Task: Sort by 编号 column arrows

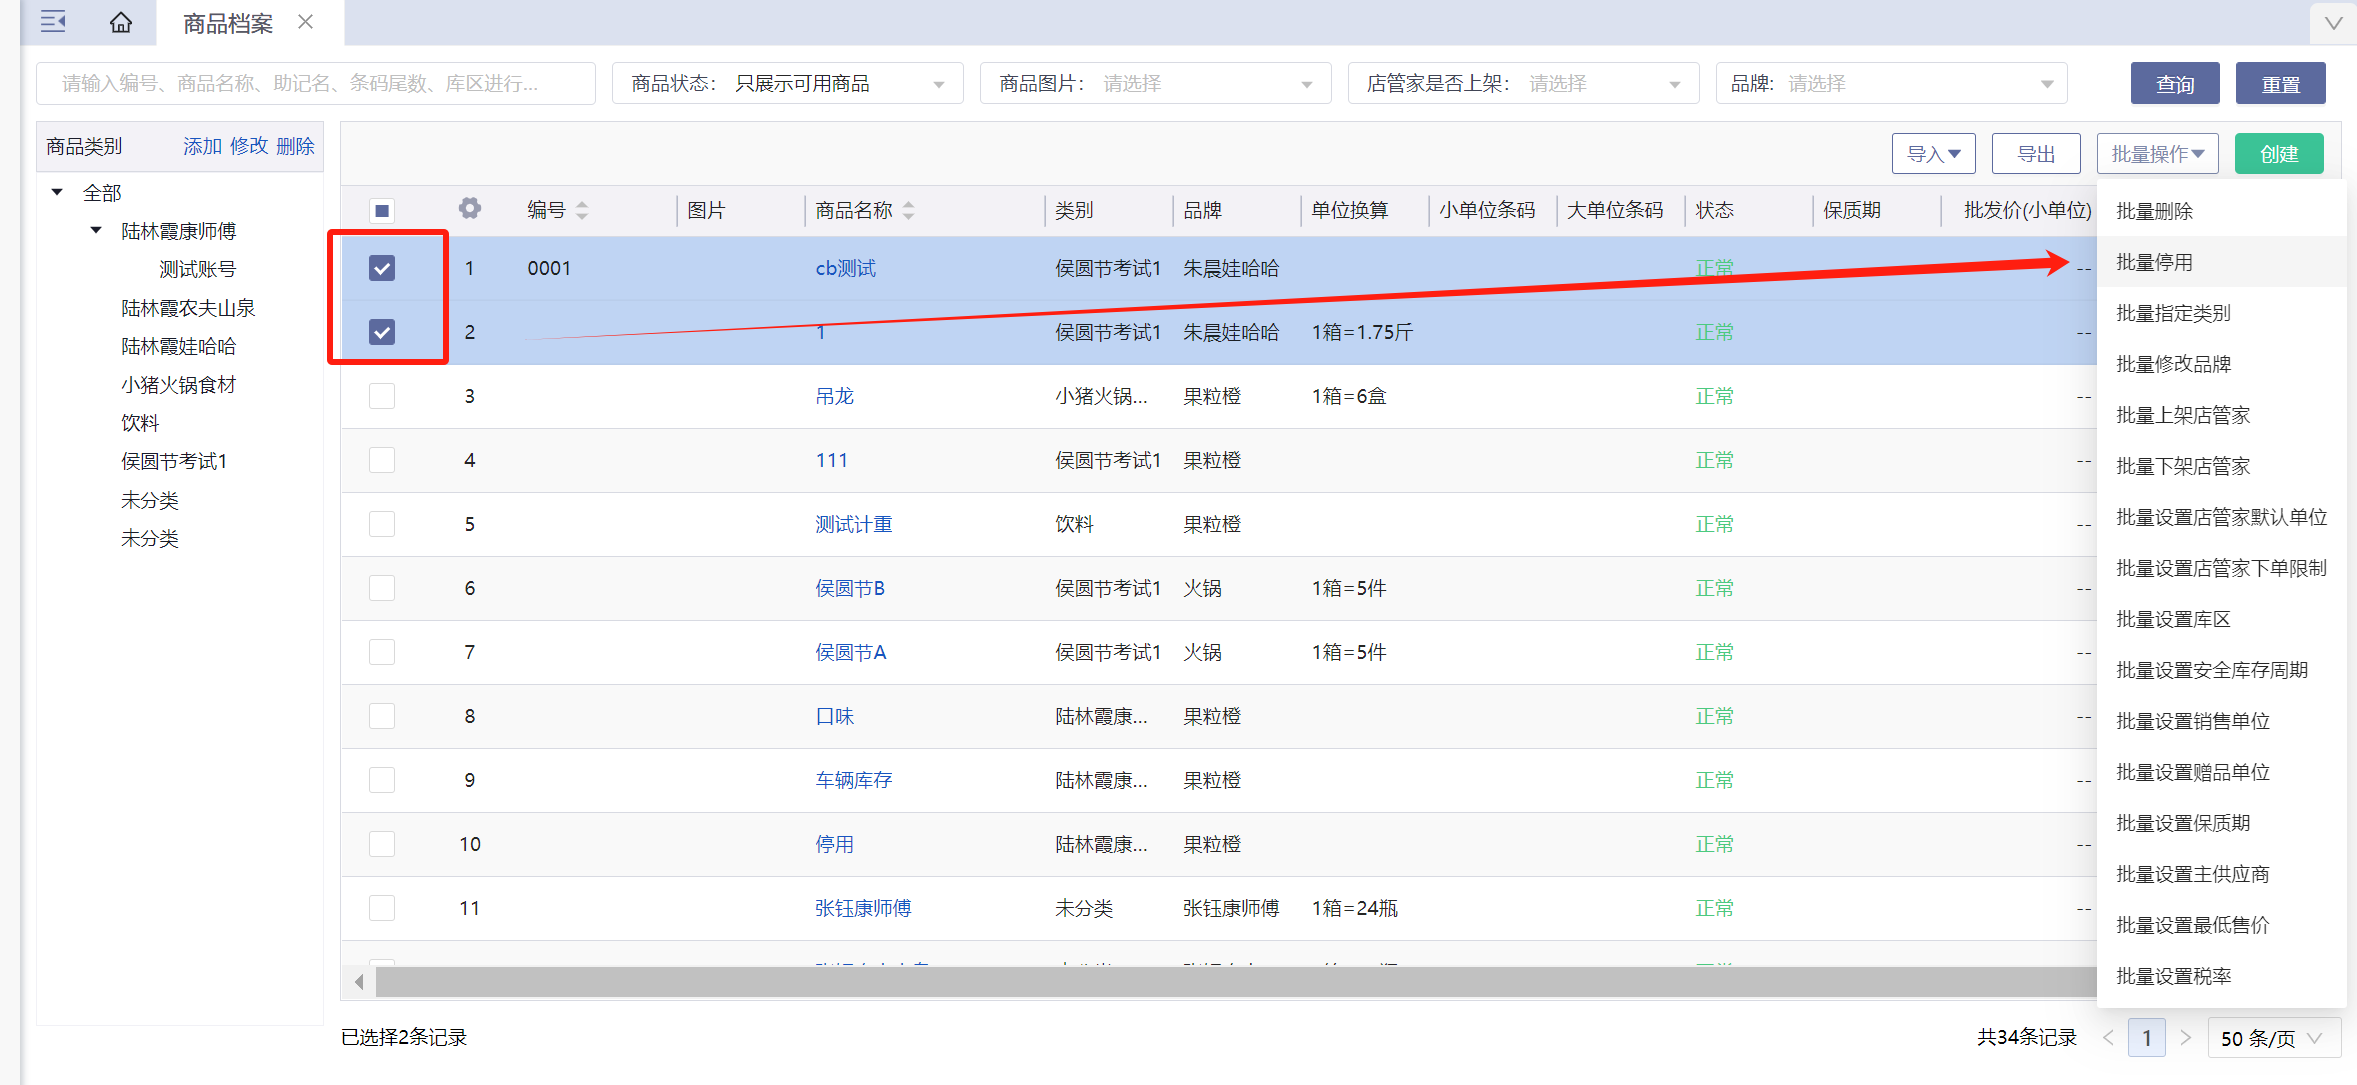Action: [582, 210]
